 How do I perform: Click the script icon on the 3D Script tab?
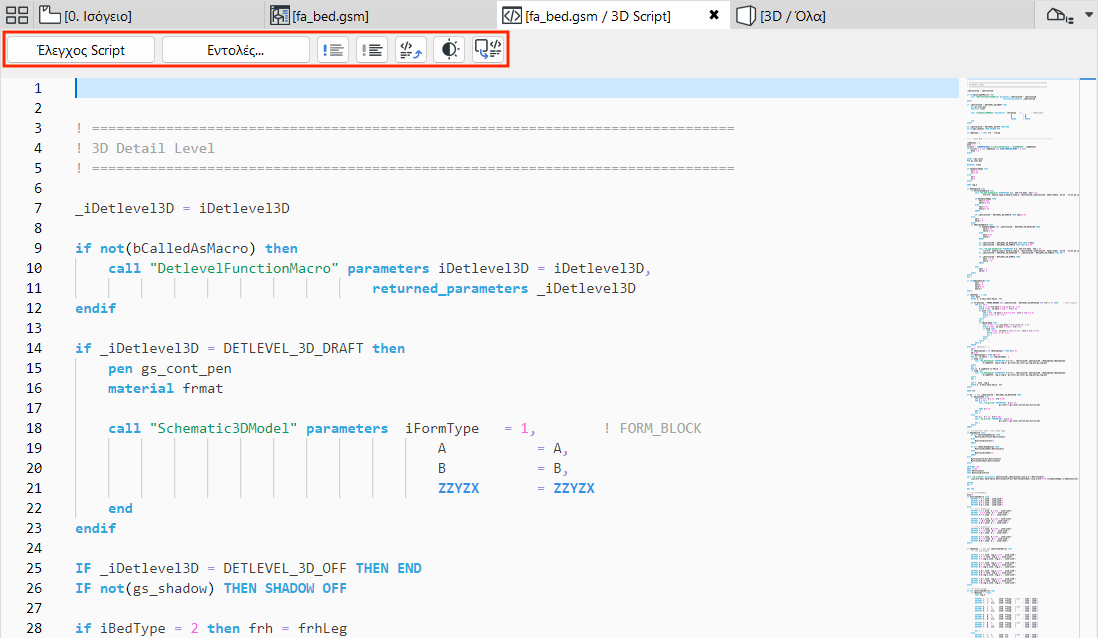pyautogui.click(x=513, y=15)
